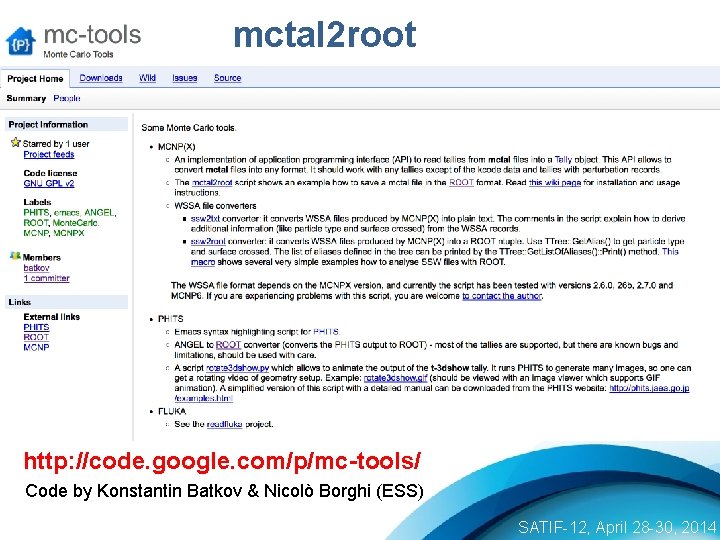Open external link MCNP

tap(36, 347)
